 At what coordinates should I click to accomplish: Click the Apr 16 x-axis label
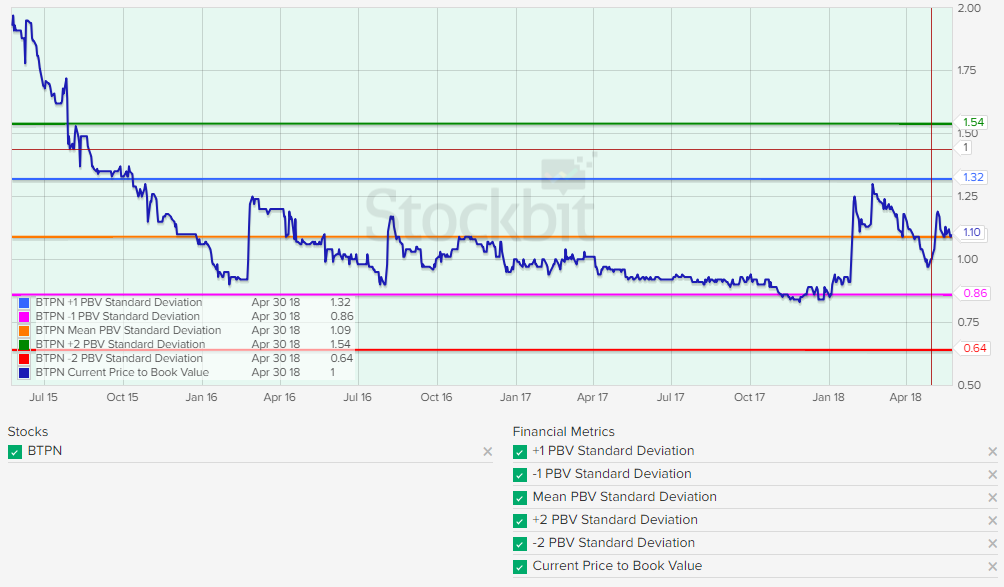[x=280, y=398]
